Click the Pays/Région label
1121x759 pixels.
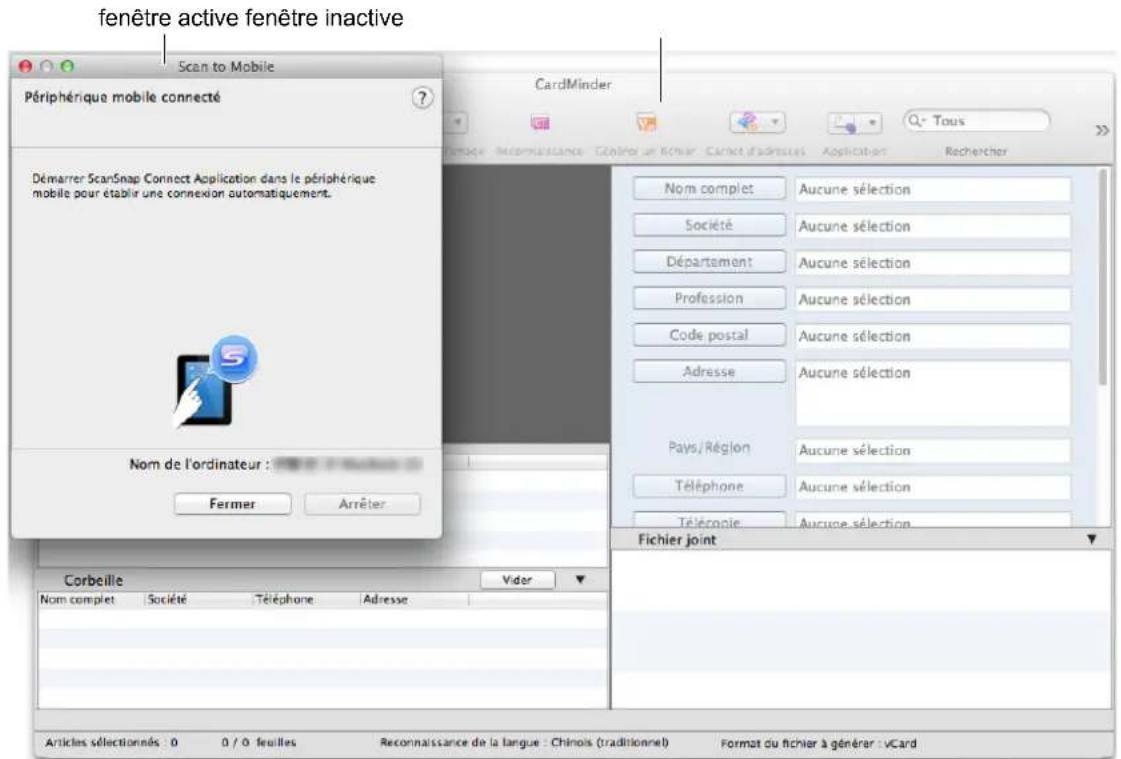tap(708, 447)
